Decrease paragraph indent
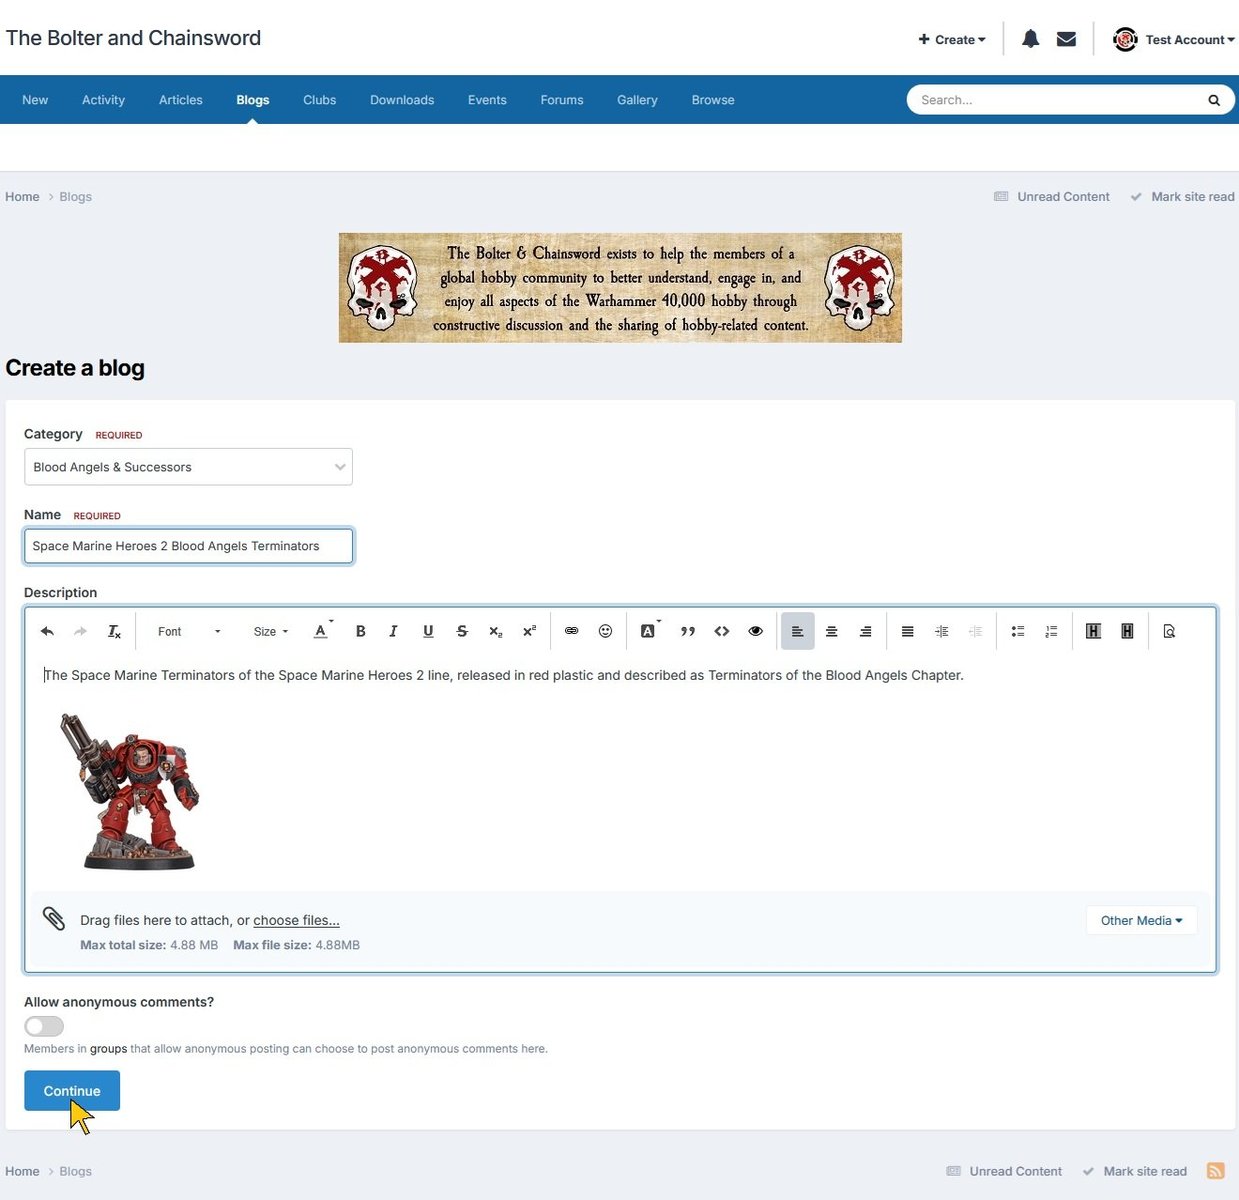The width and height of the screenshot is (1239, 1200). click(x=976, y=631)
